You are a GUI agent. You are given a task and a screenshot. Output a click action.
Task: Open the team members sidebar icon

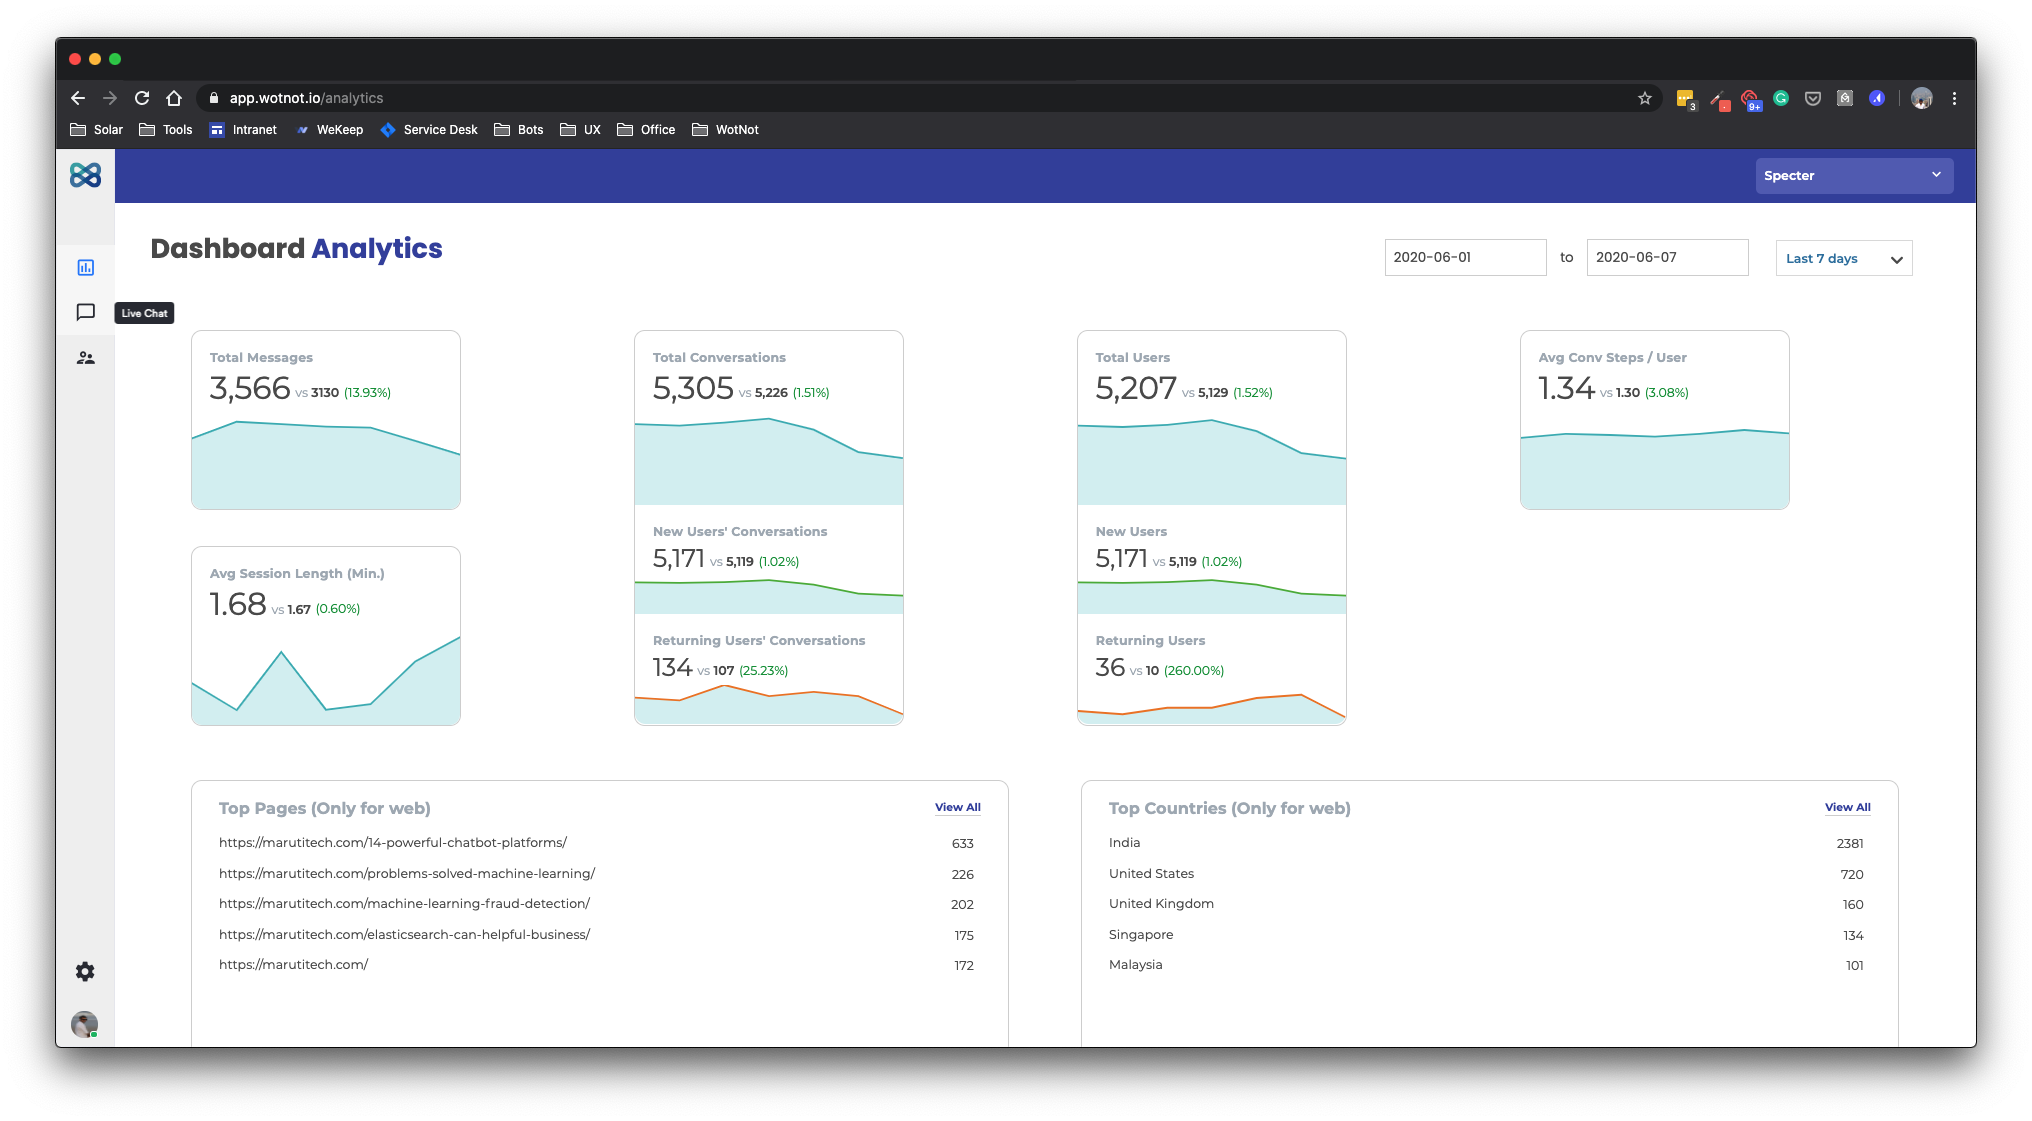[86, 358]
